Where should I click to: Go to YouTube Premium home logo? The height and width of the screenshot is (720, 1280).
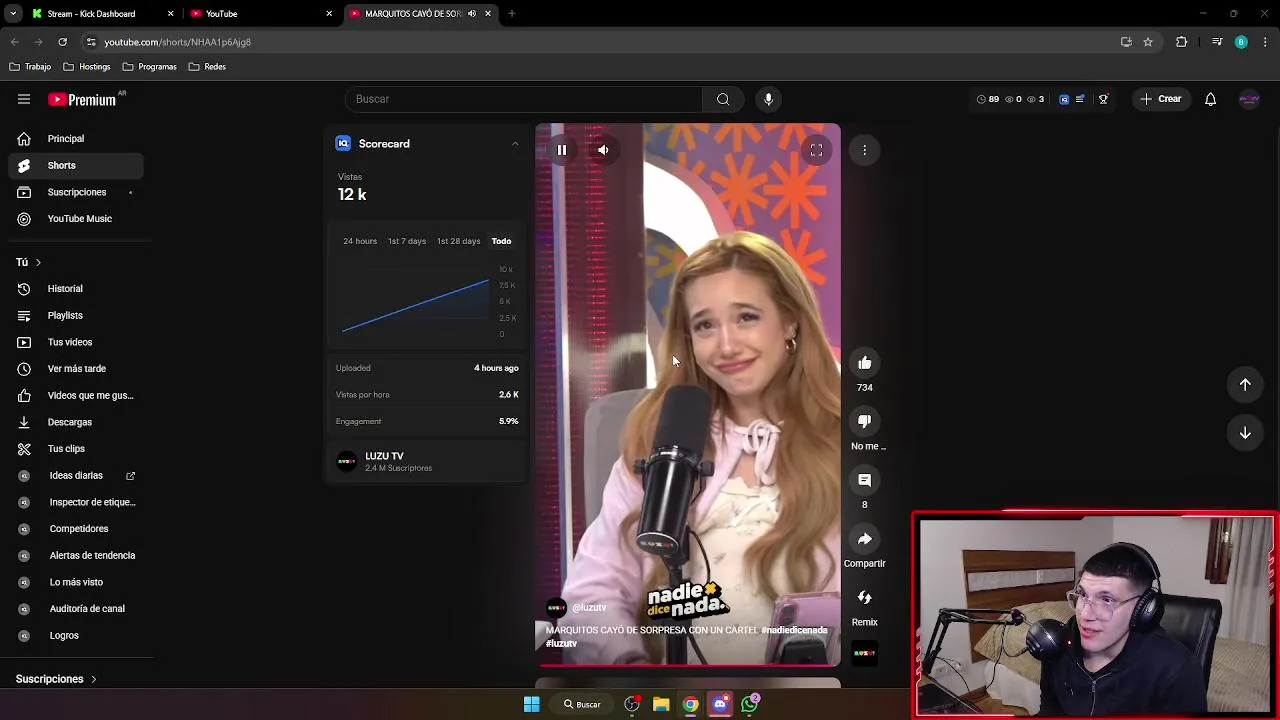(x=82, y=99)
